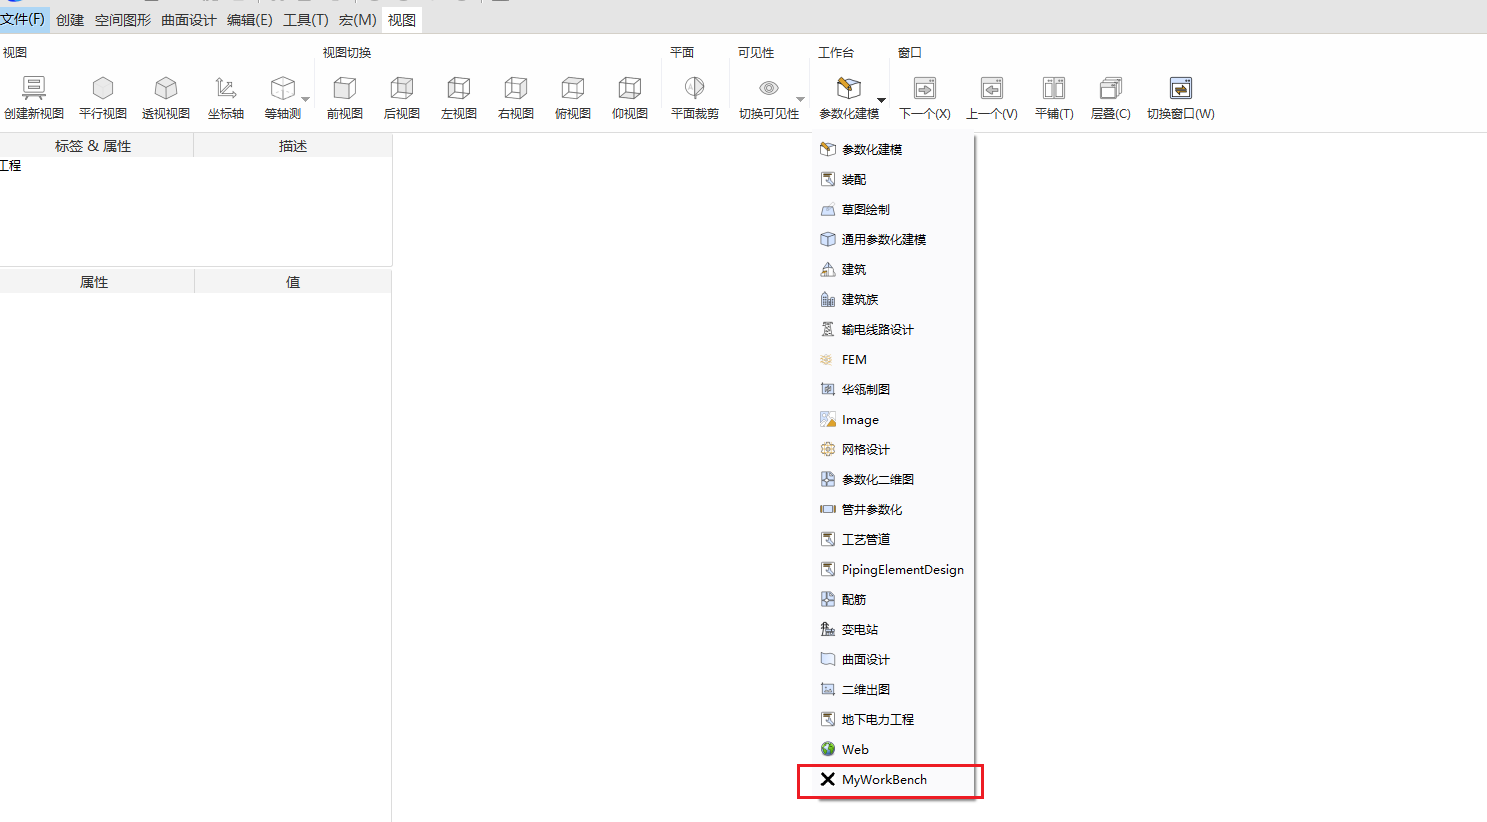The image size is (1487, 822).
Task: Choose MyWorkBench from the workbench list
Action: click(884, 780)
